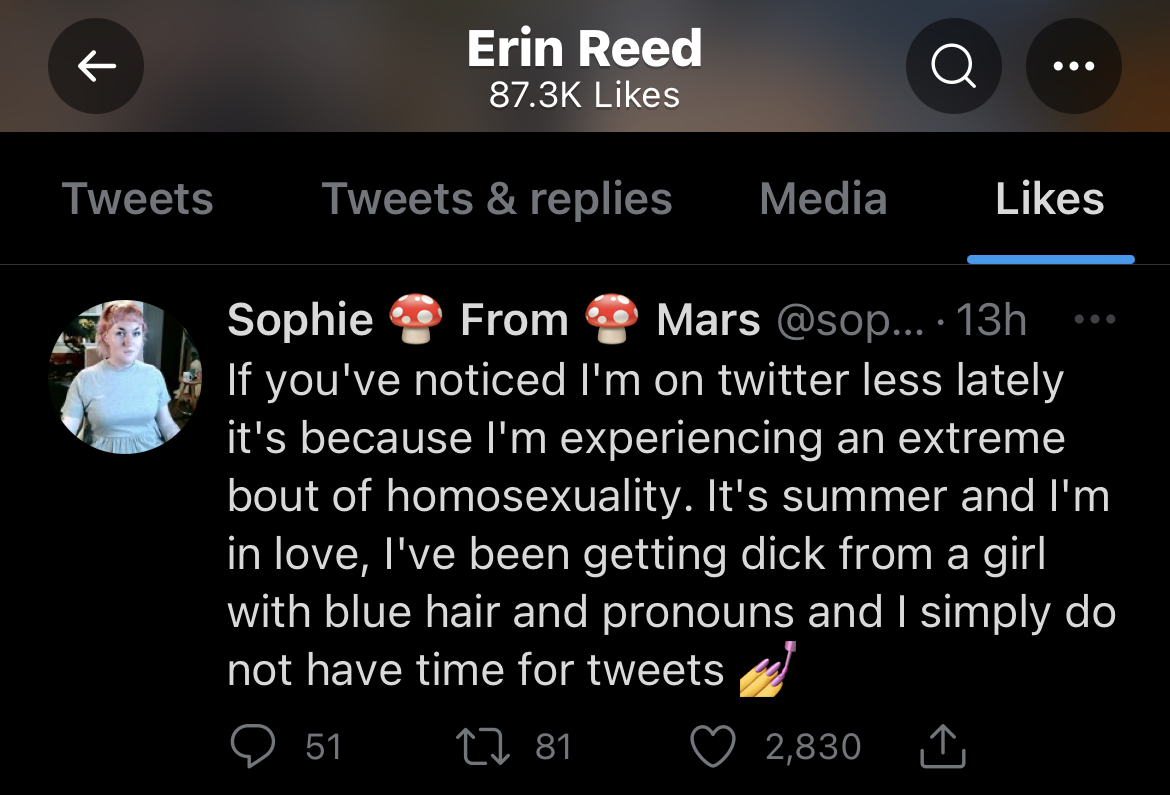The height and width of the screenshot is (795, 1170).
Task: Select the Likes tab
Action: (1050, 198)
